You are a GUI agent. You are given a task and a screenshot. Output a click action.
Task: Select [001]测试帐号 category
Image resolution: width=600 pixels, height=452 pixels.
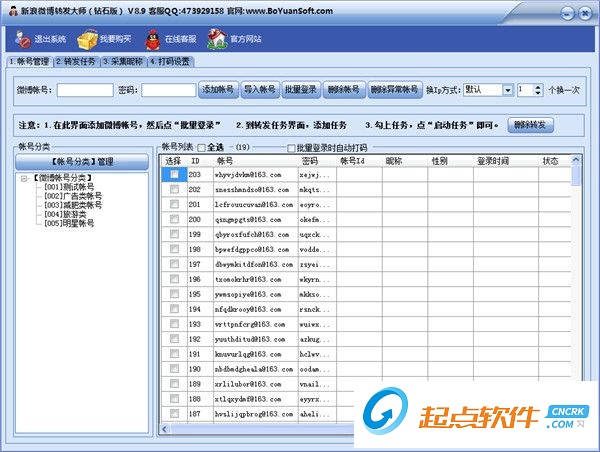pyautogui.click(x=69, y=187)
